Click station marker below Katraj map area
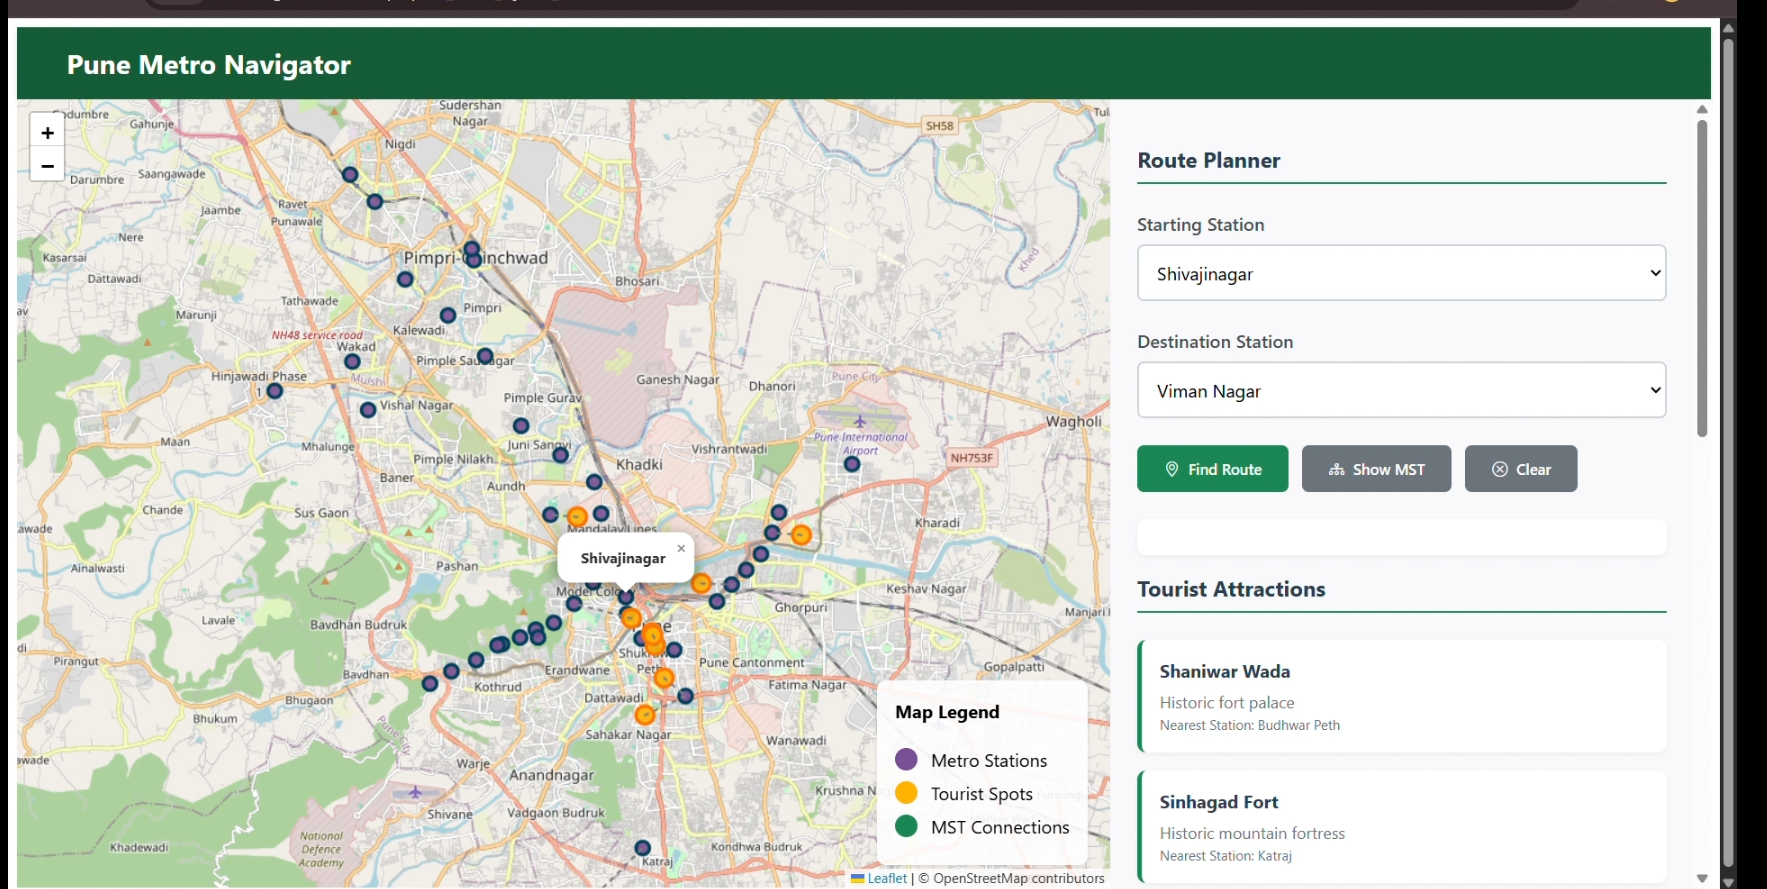The image size is (1767, 889). coord(643,848)
